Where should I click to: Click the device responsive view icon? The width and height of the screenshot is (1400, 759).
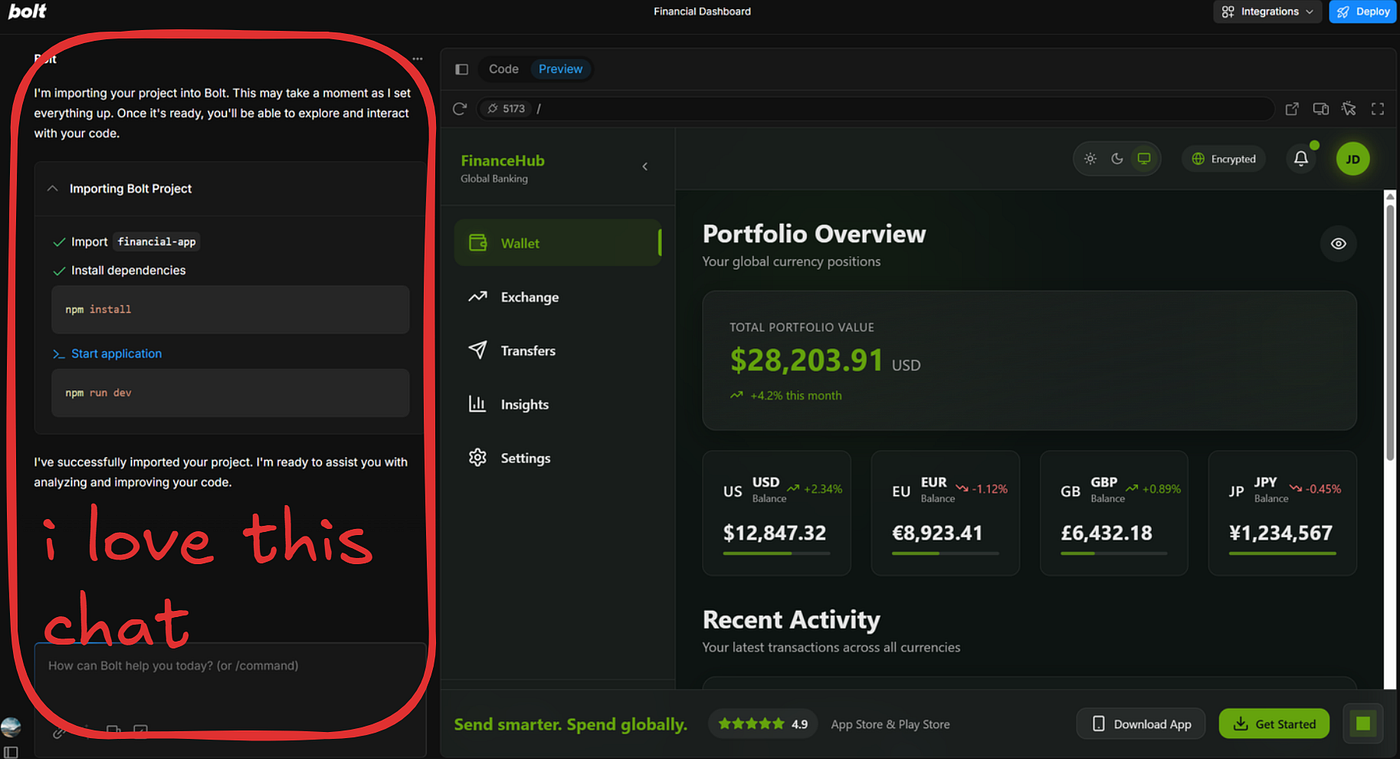click(1321, 108)
